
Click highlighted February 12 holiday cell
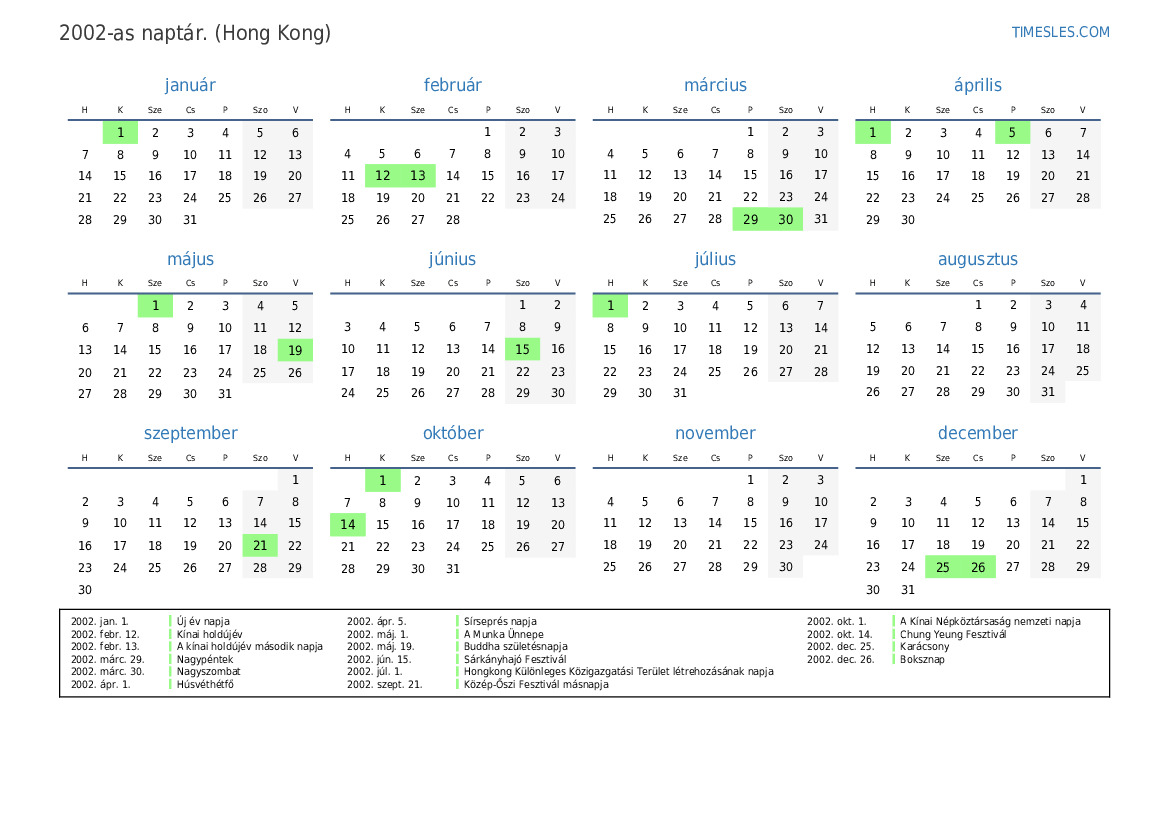(x=382, y=176)
